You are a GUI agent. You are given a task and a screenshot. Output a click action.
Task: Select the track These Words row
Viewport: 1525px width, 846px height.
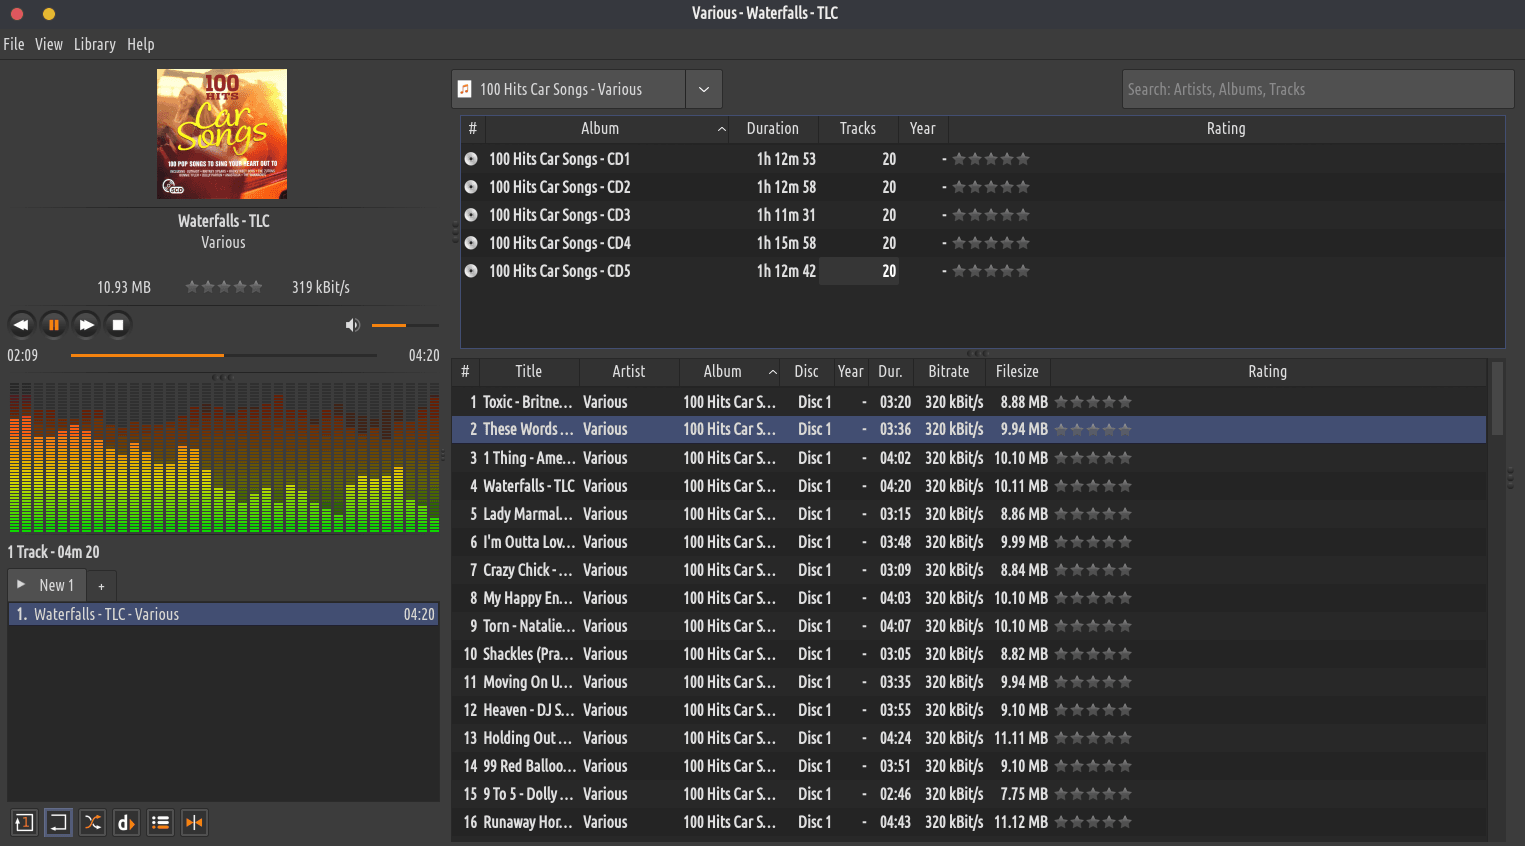coord(968,430)
